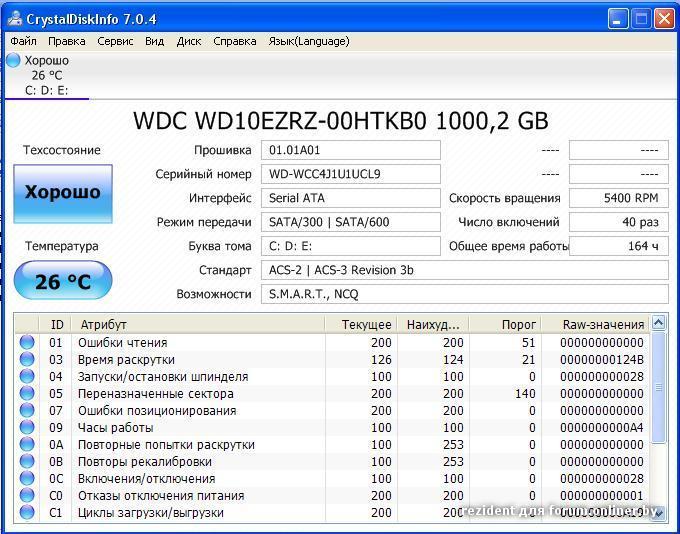
Task: Click the serial number field WD-WCC4J1U1UCL9
Action: (350, 174)
